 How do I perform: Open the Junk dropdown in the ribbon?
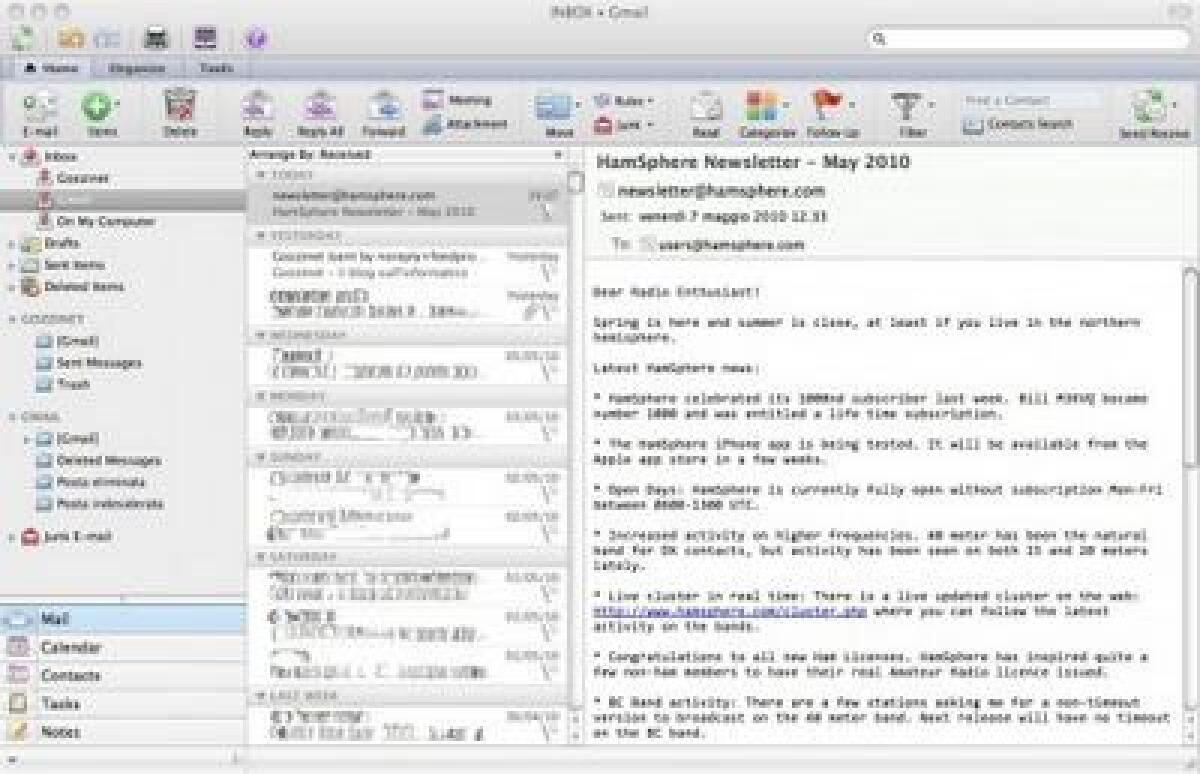click(x=624, y=124)
